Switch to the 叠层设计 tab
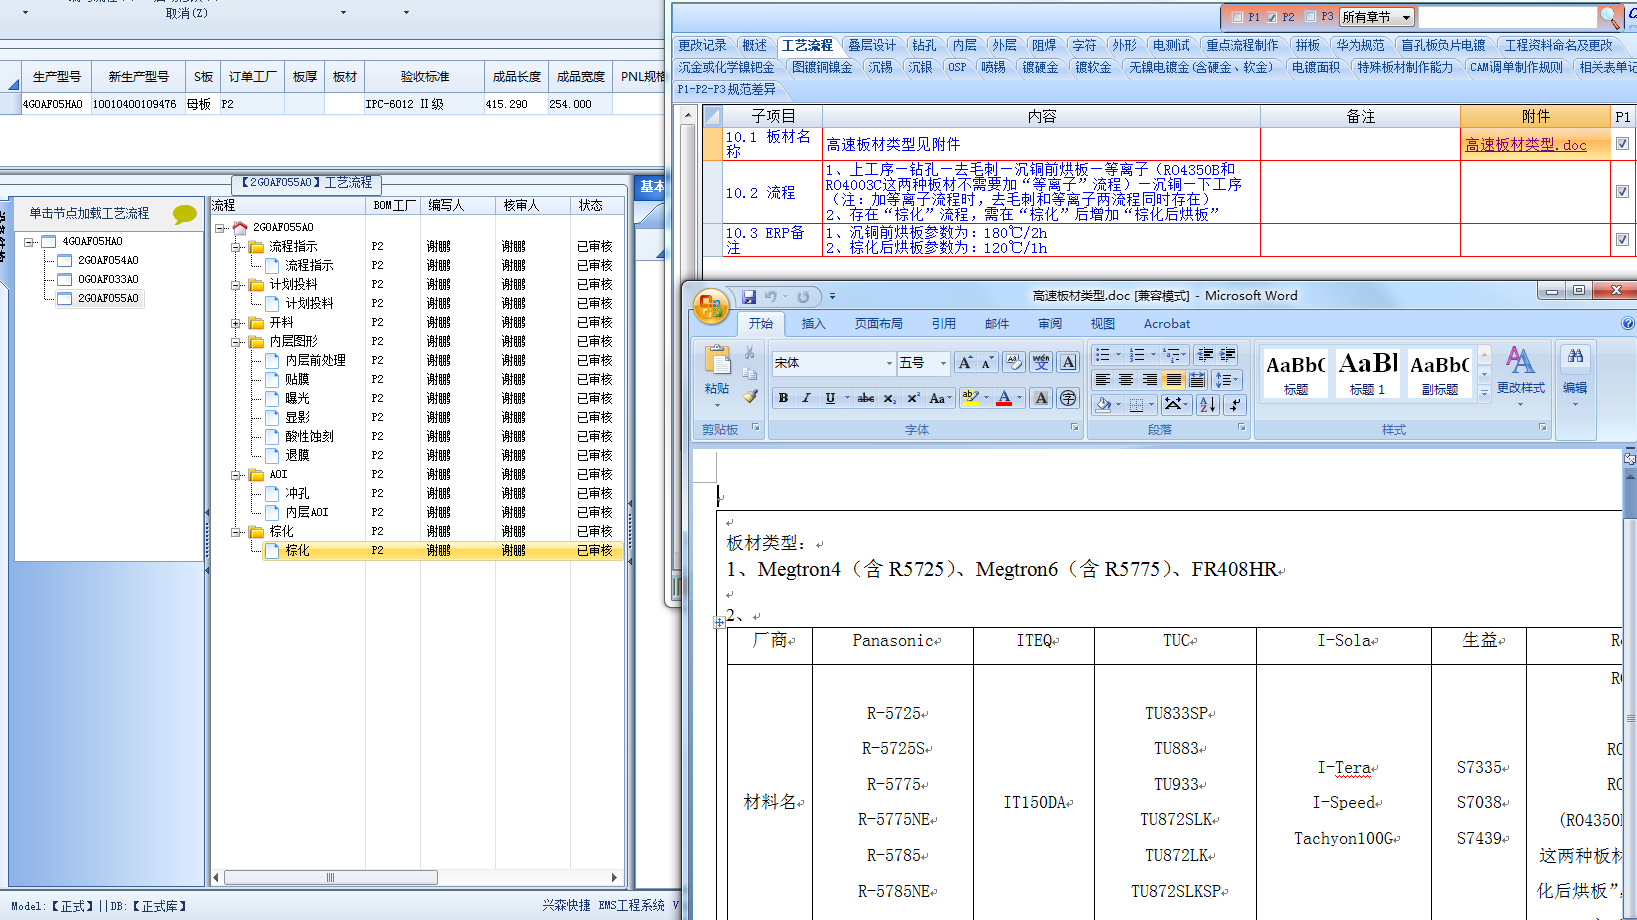This screenshot has height=920, width=1637. [x=871, y=45]
